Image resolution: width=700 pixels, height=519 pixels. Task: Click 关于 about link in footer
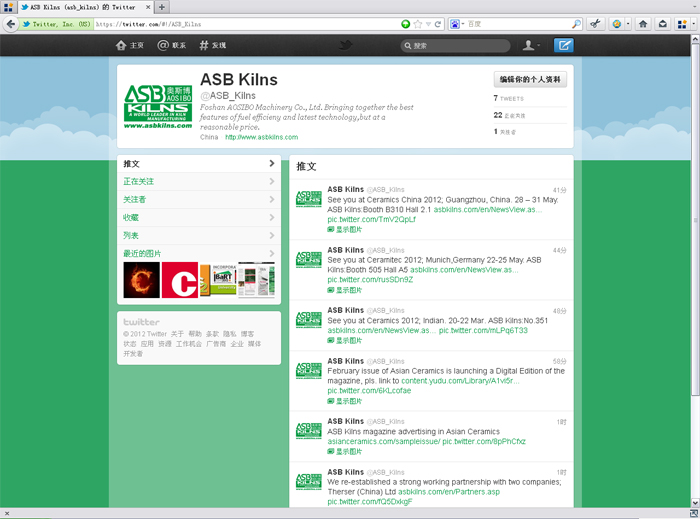pyautogui.click(x=177, y=334)
